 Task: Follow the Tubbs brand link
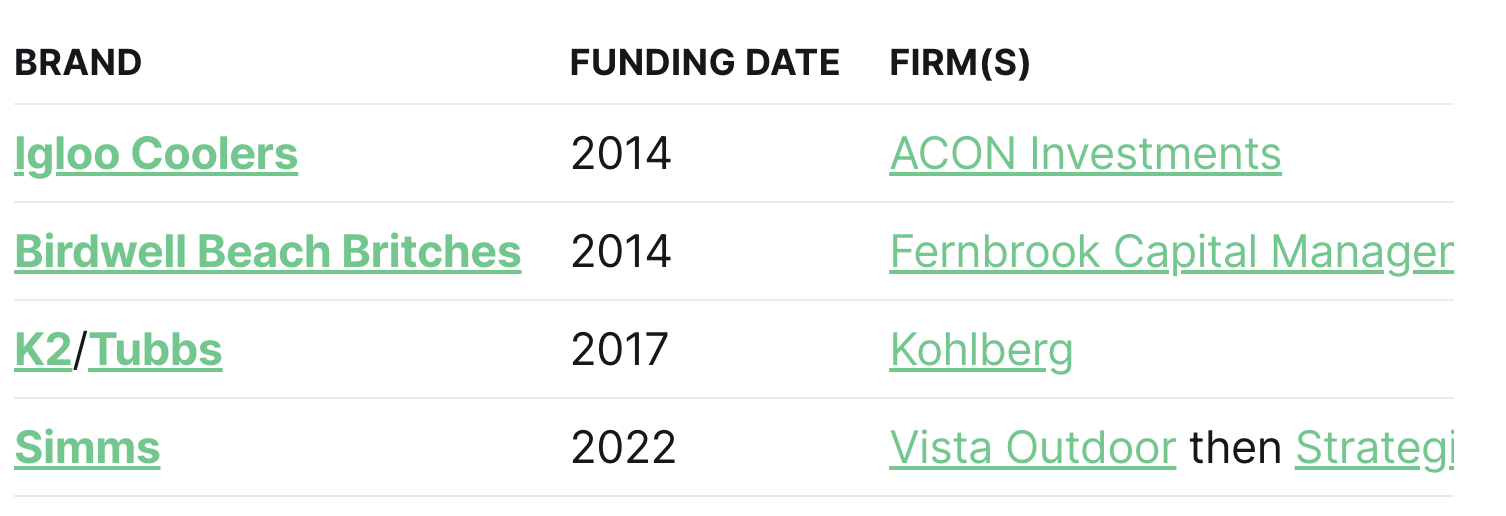click(155, 350)
